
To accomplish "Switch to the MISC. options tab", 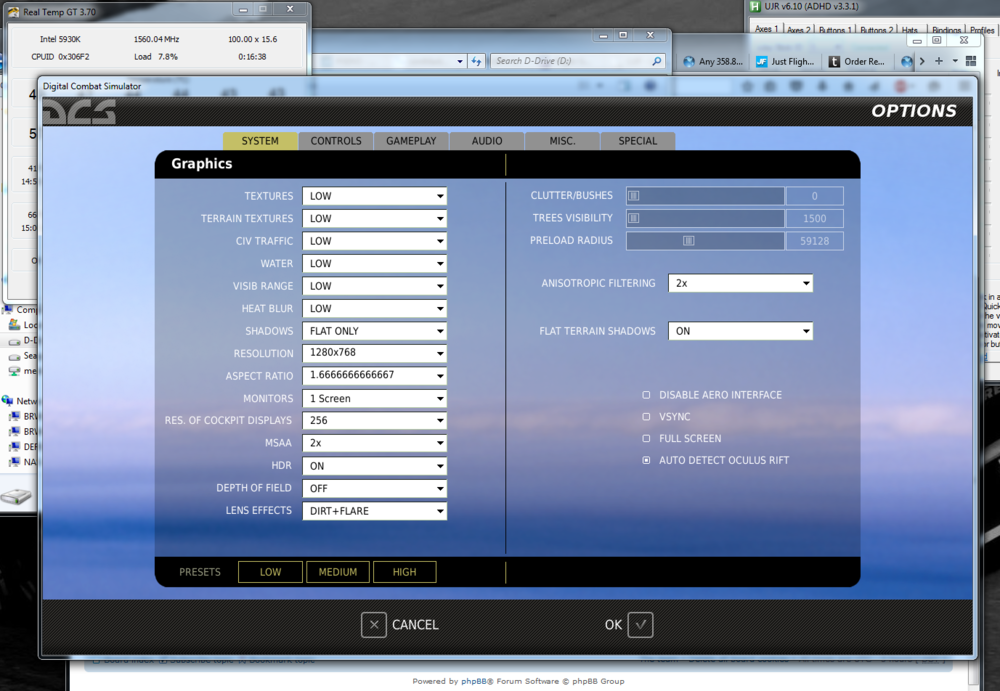I will [x=562, y=141].
